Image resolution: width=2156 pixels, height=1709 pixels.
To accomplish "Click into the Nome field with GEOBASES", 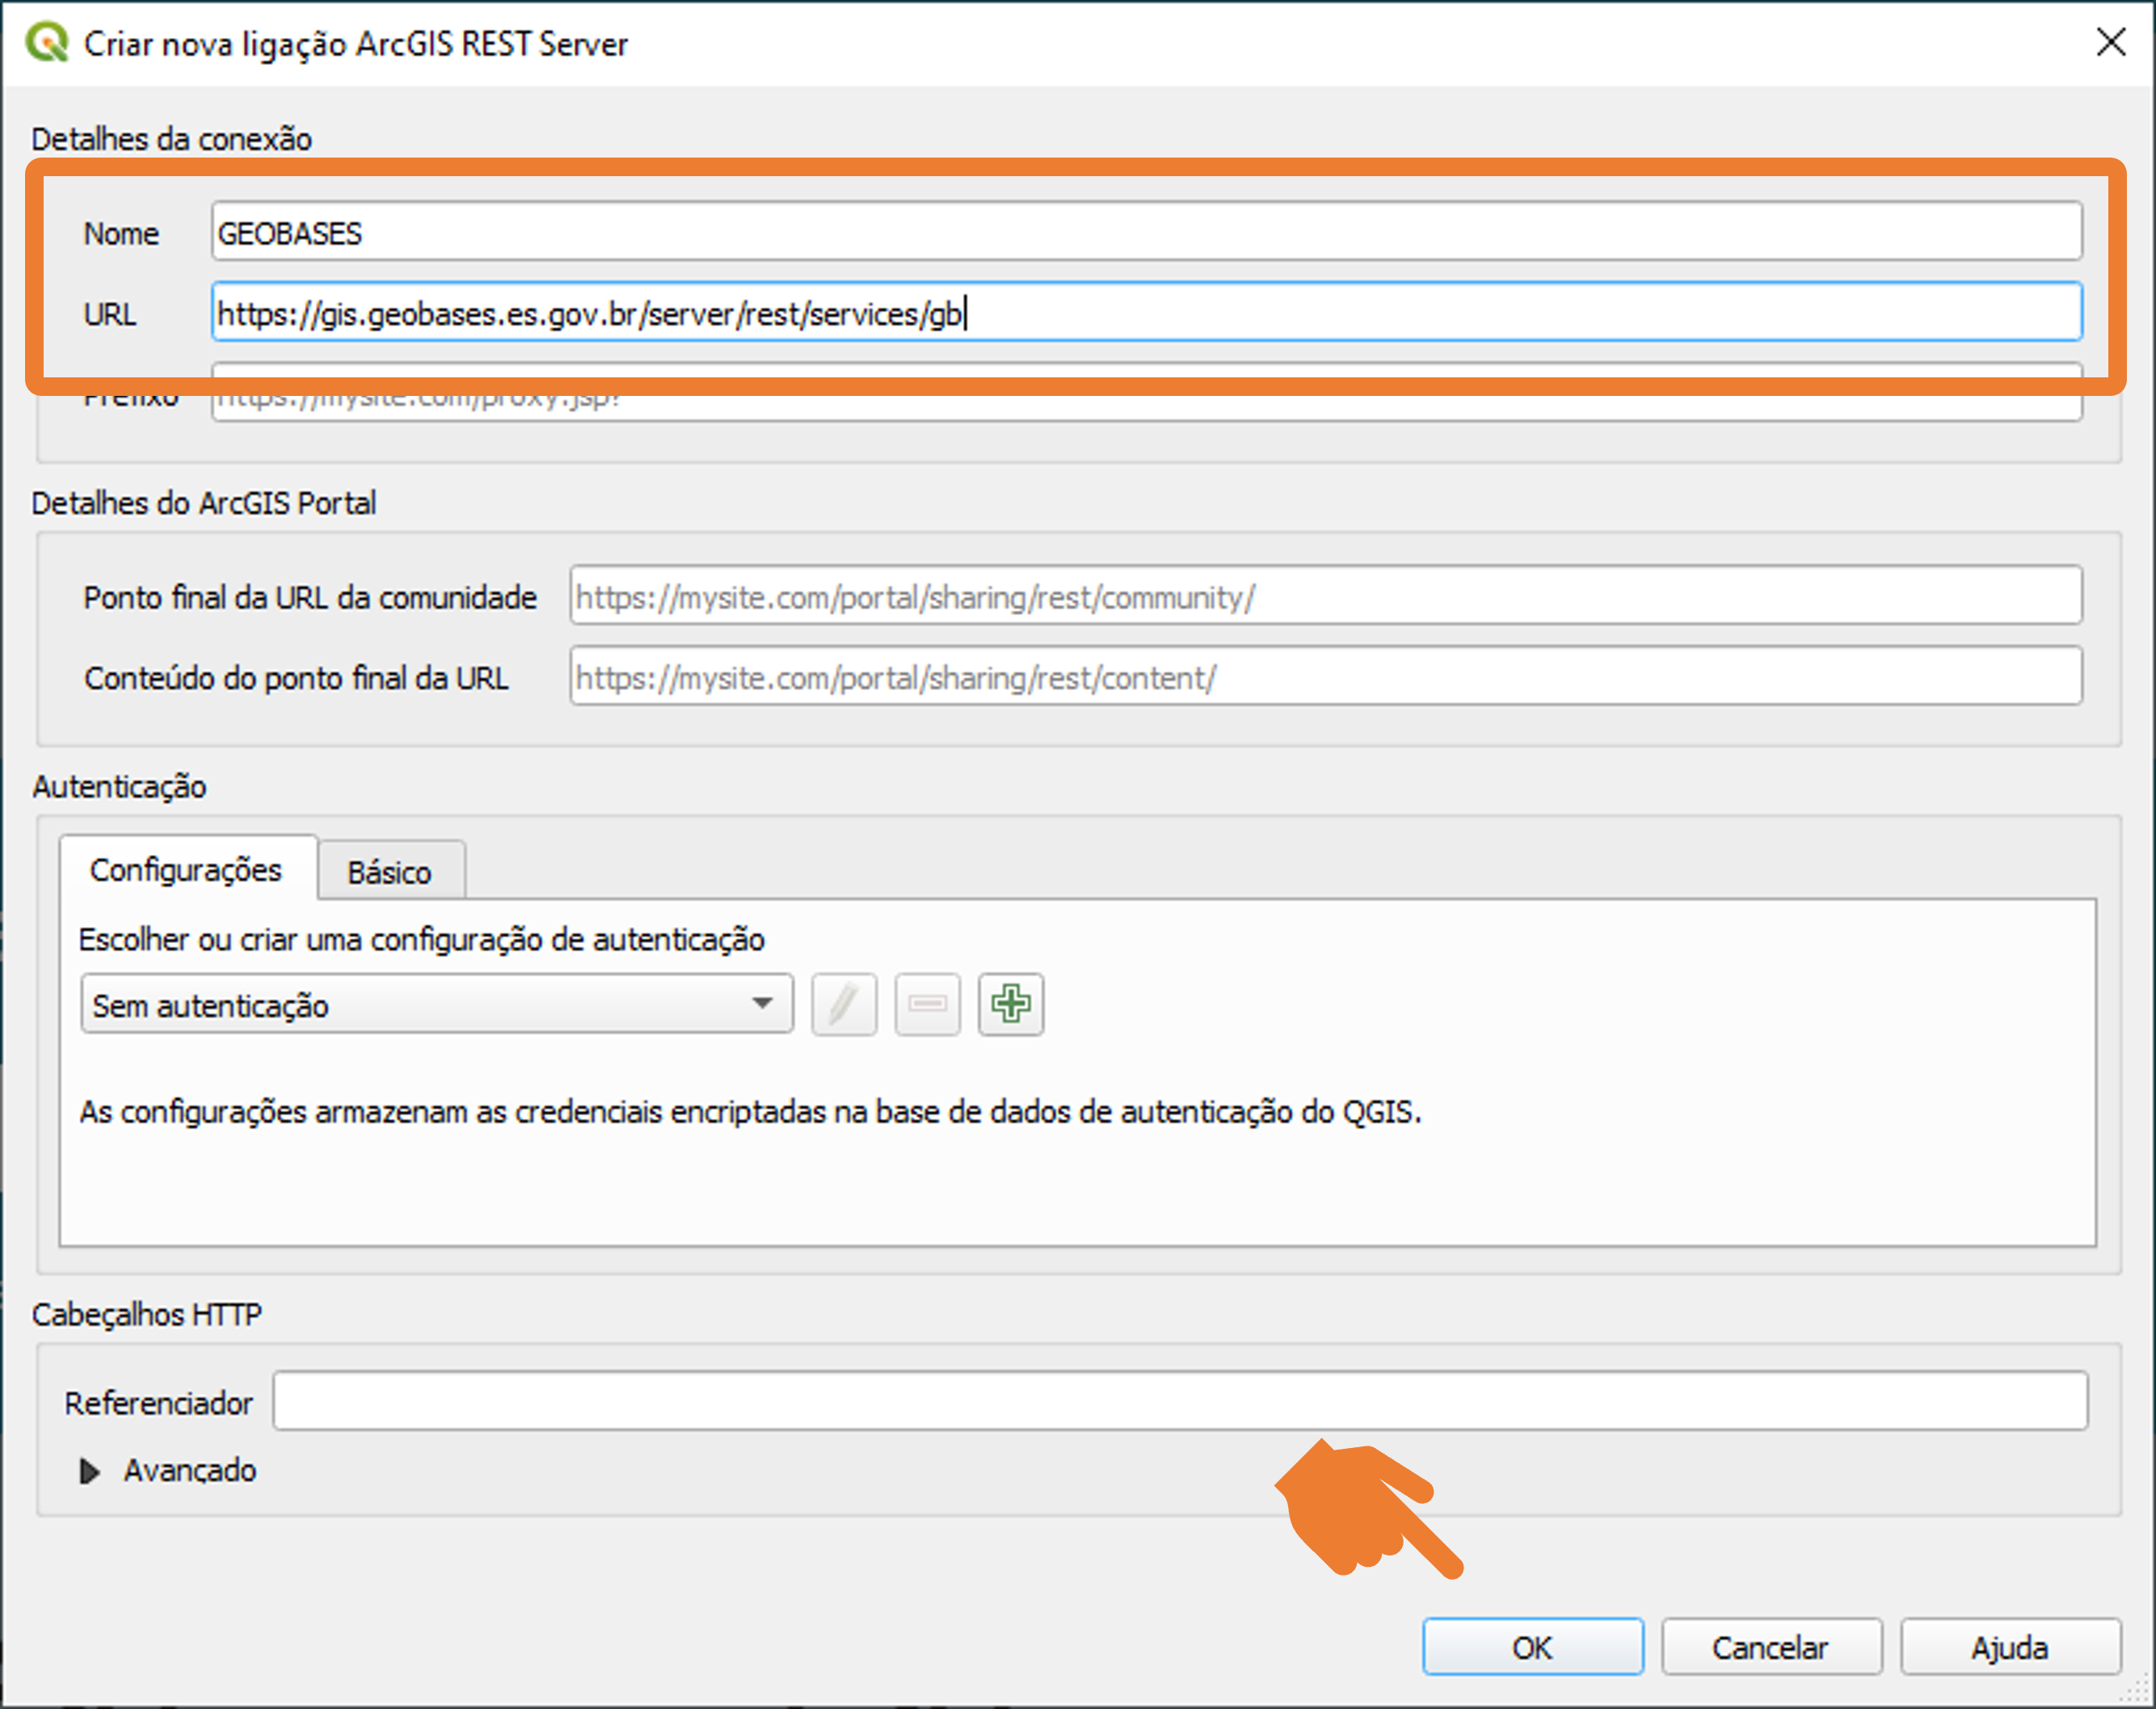I will pos(1145,233).
